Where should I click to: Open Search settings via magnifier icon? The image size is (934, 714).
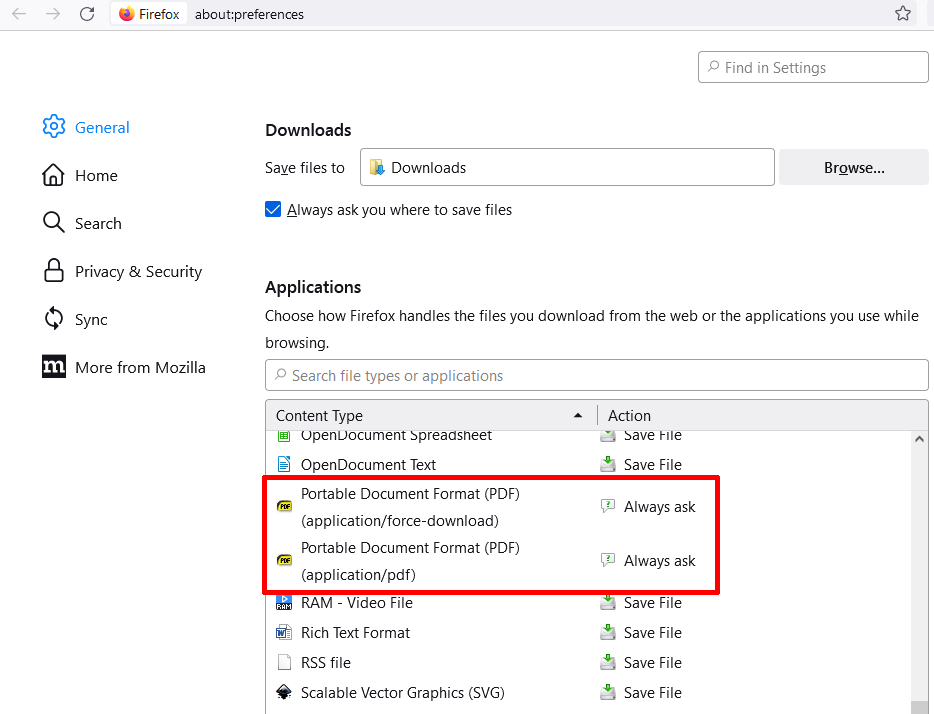51,223
